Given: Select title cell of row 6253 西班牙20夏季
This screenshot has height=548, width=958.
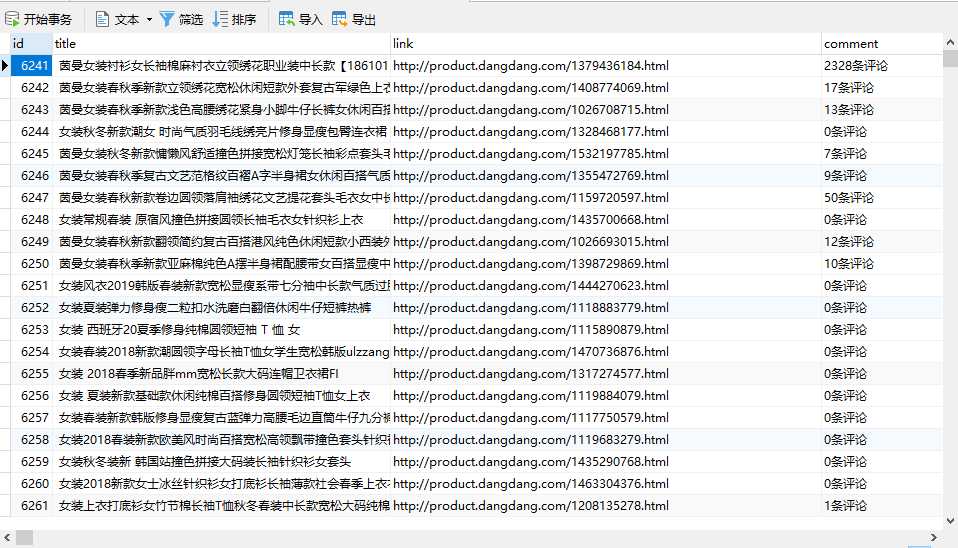Looking at the screenshot, I should pyautogui.click(x=221, y=329).
